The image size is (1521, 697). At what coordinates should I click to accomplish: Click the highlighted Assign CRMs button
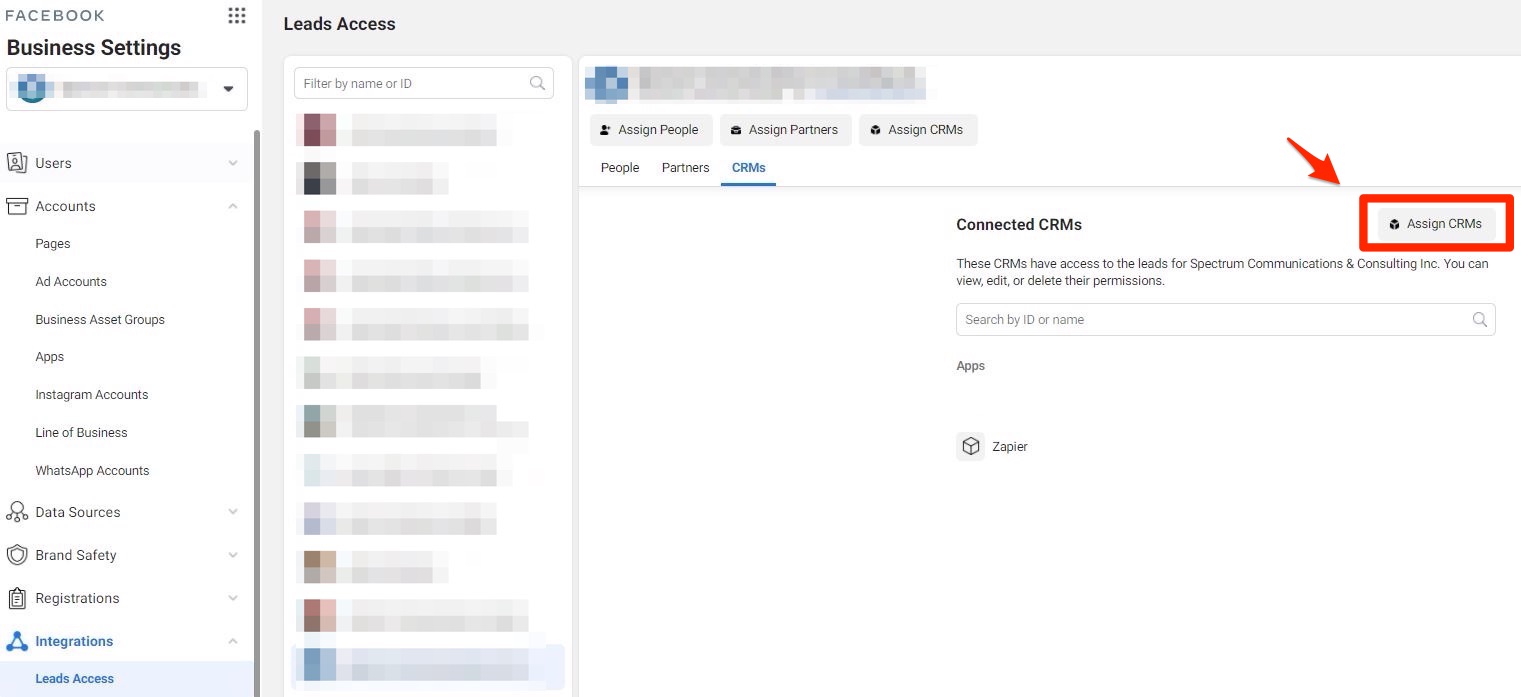pos(1435,224)
